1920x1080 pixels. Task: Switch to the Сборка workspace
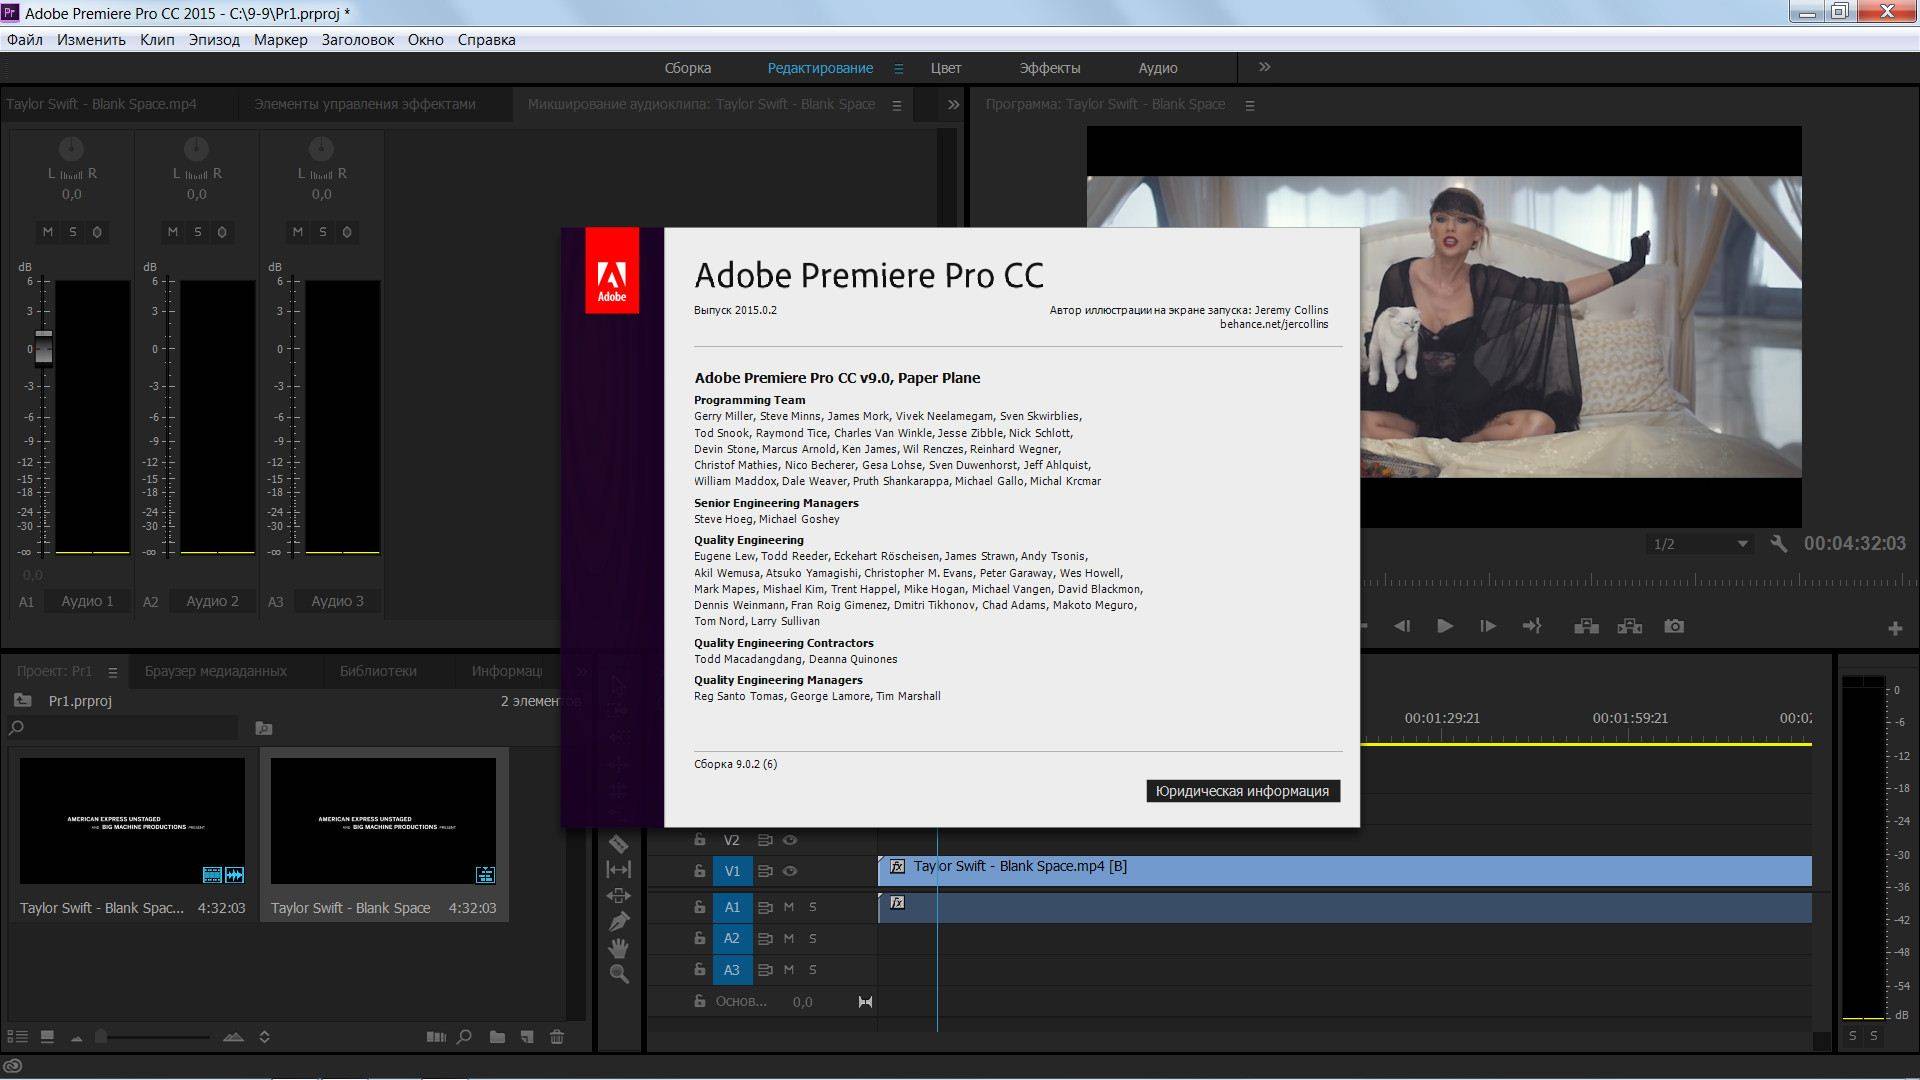tap(688, 68)
